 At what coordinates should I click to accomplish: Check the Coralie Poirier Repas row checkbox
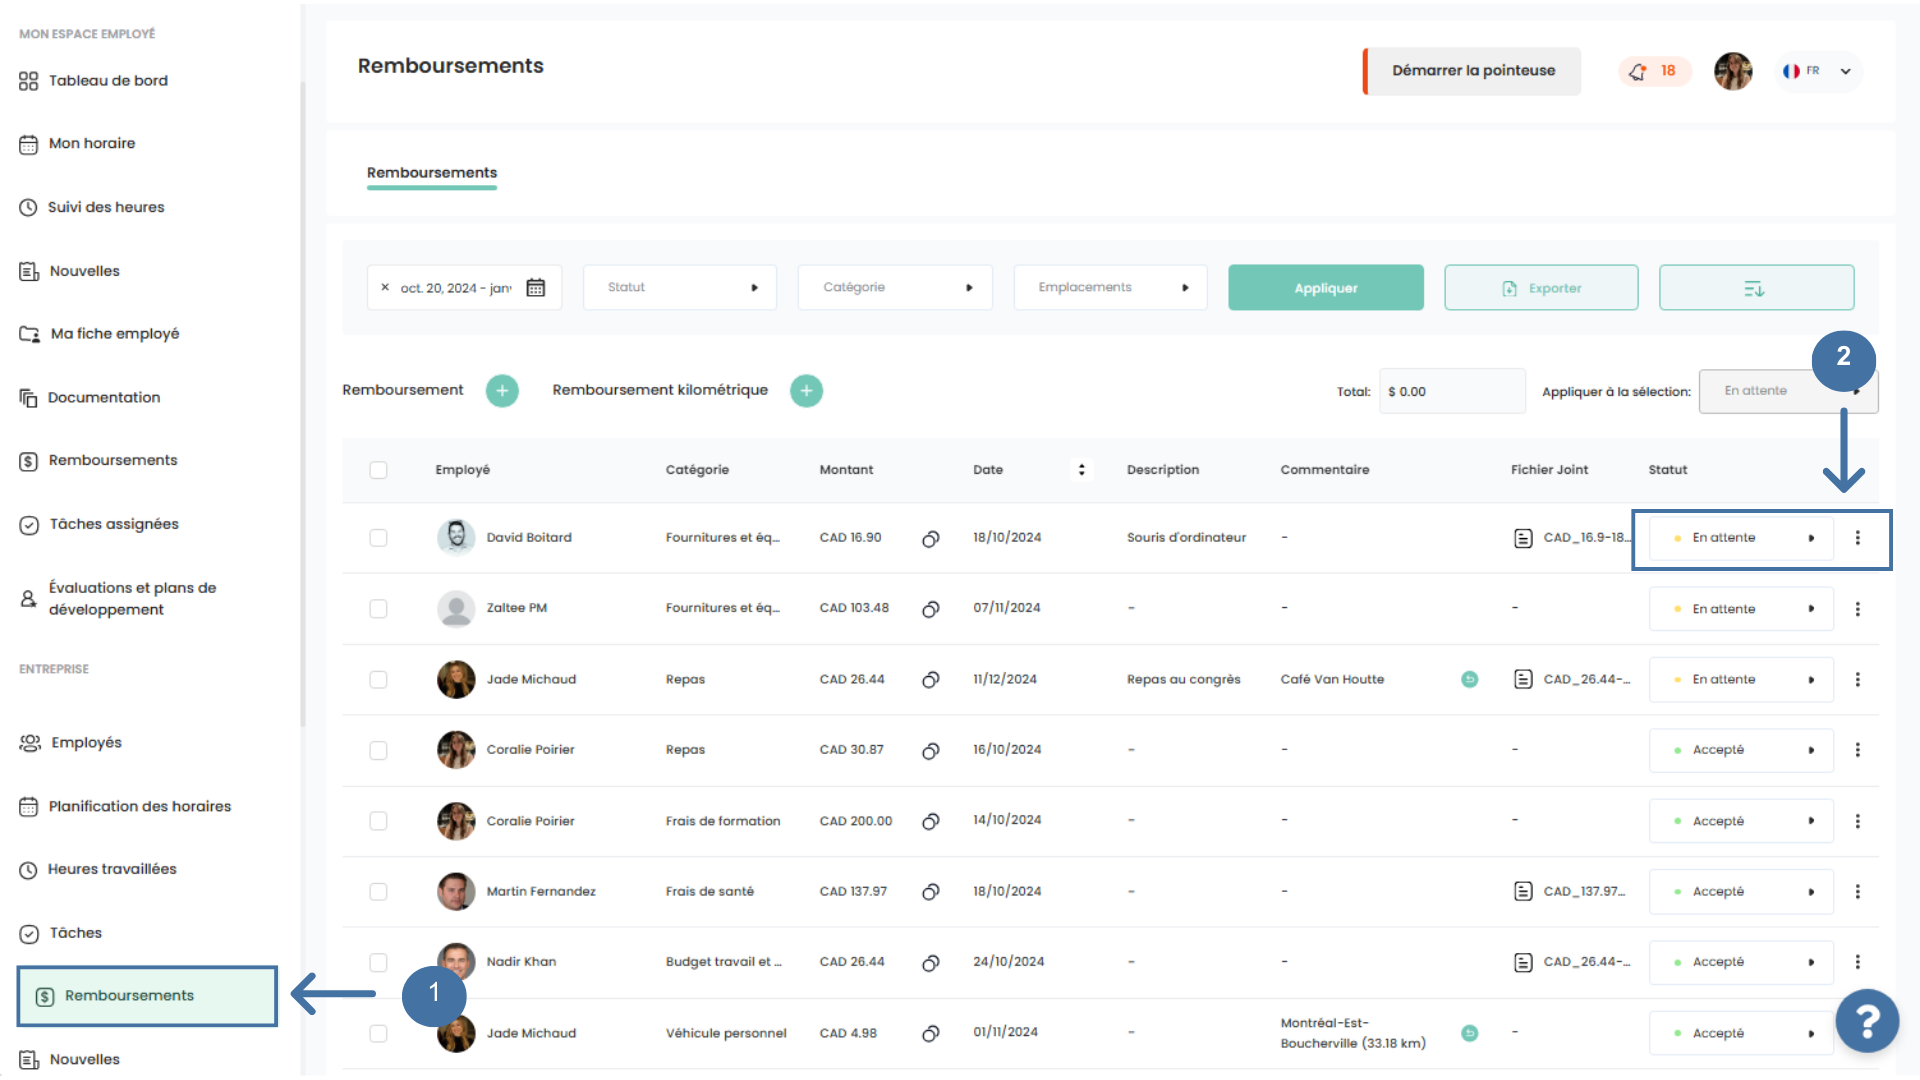pyautogui.click(x=378, y=750)
